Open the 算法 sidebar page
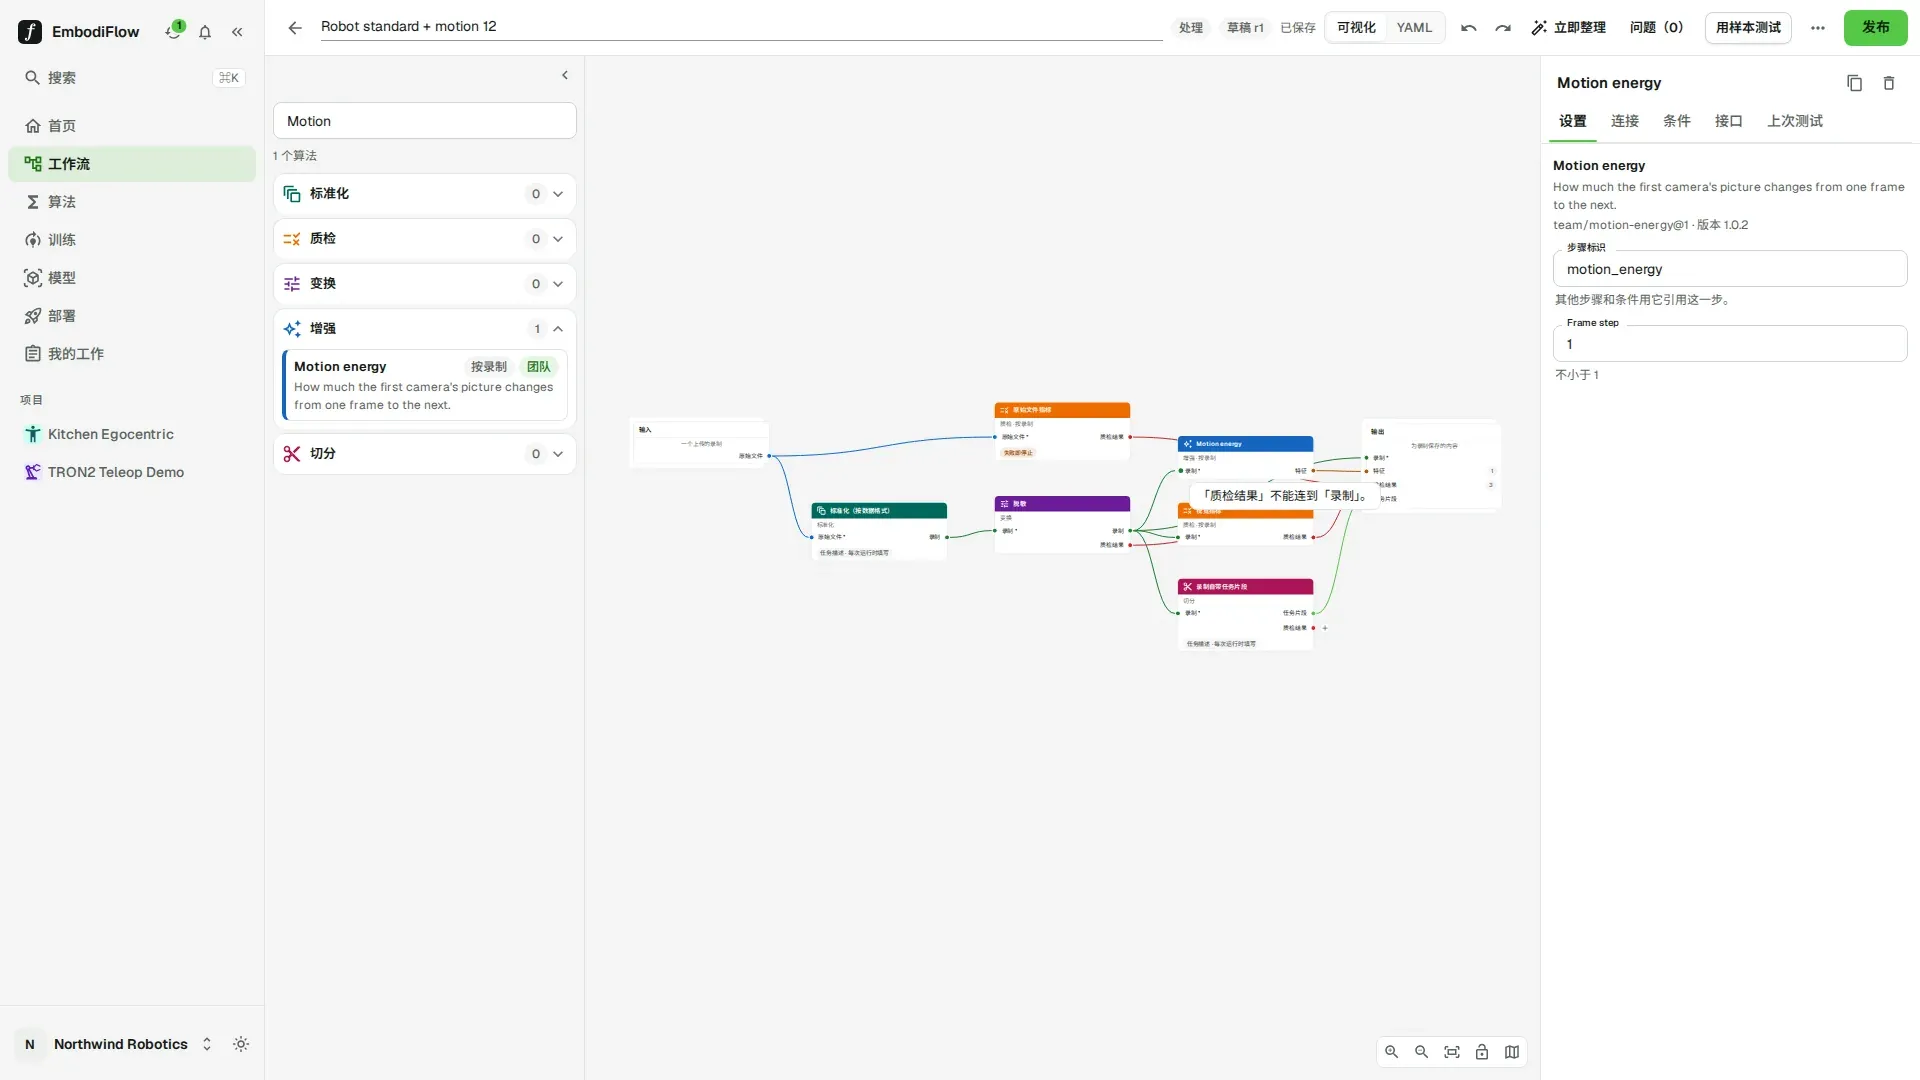 (132, 202)
